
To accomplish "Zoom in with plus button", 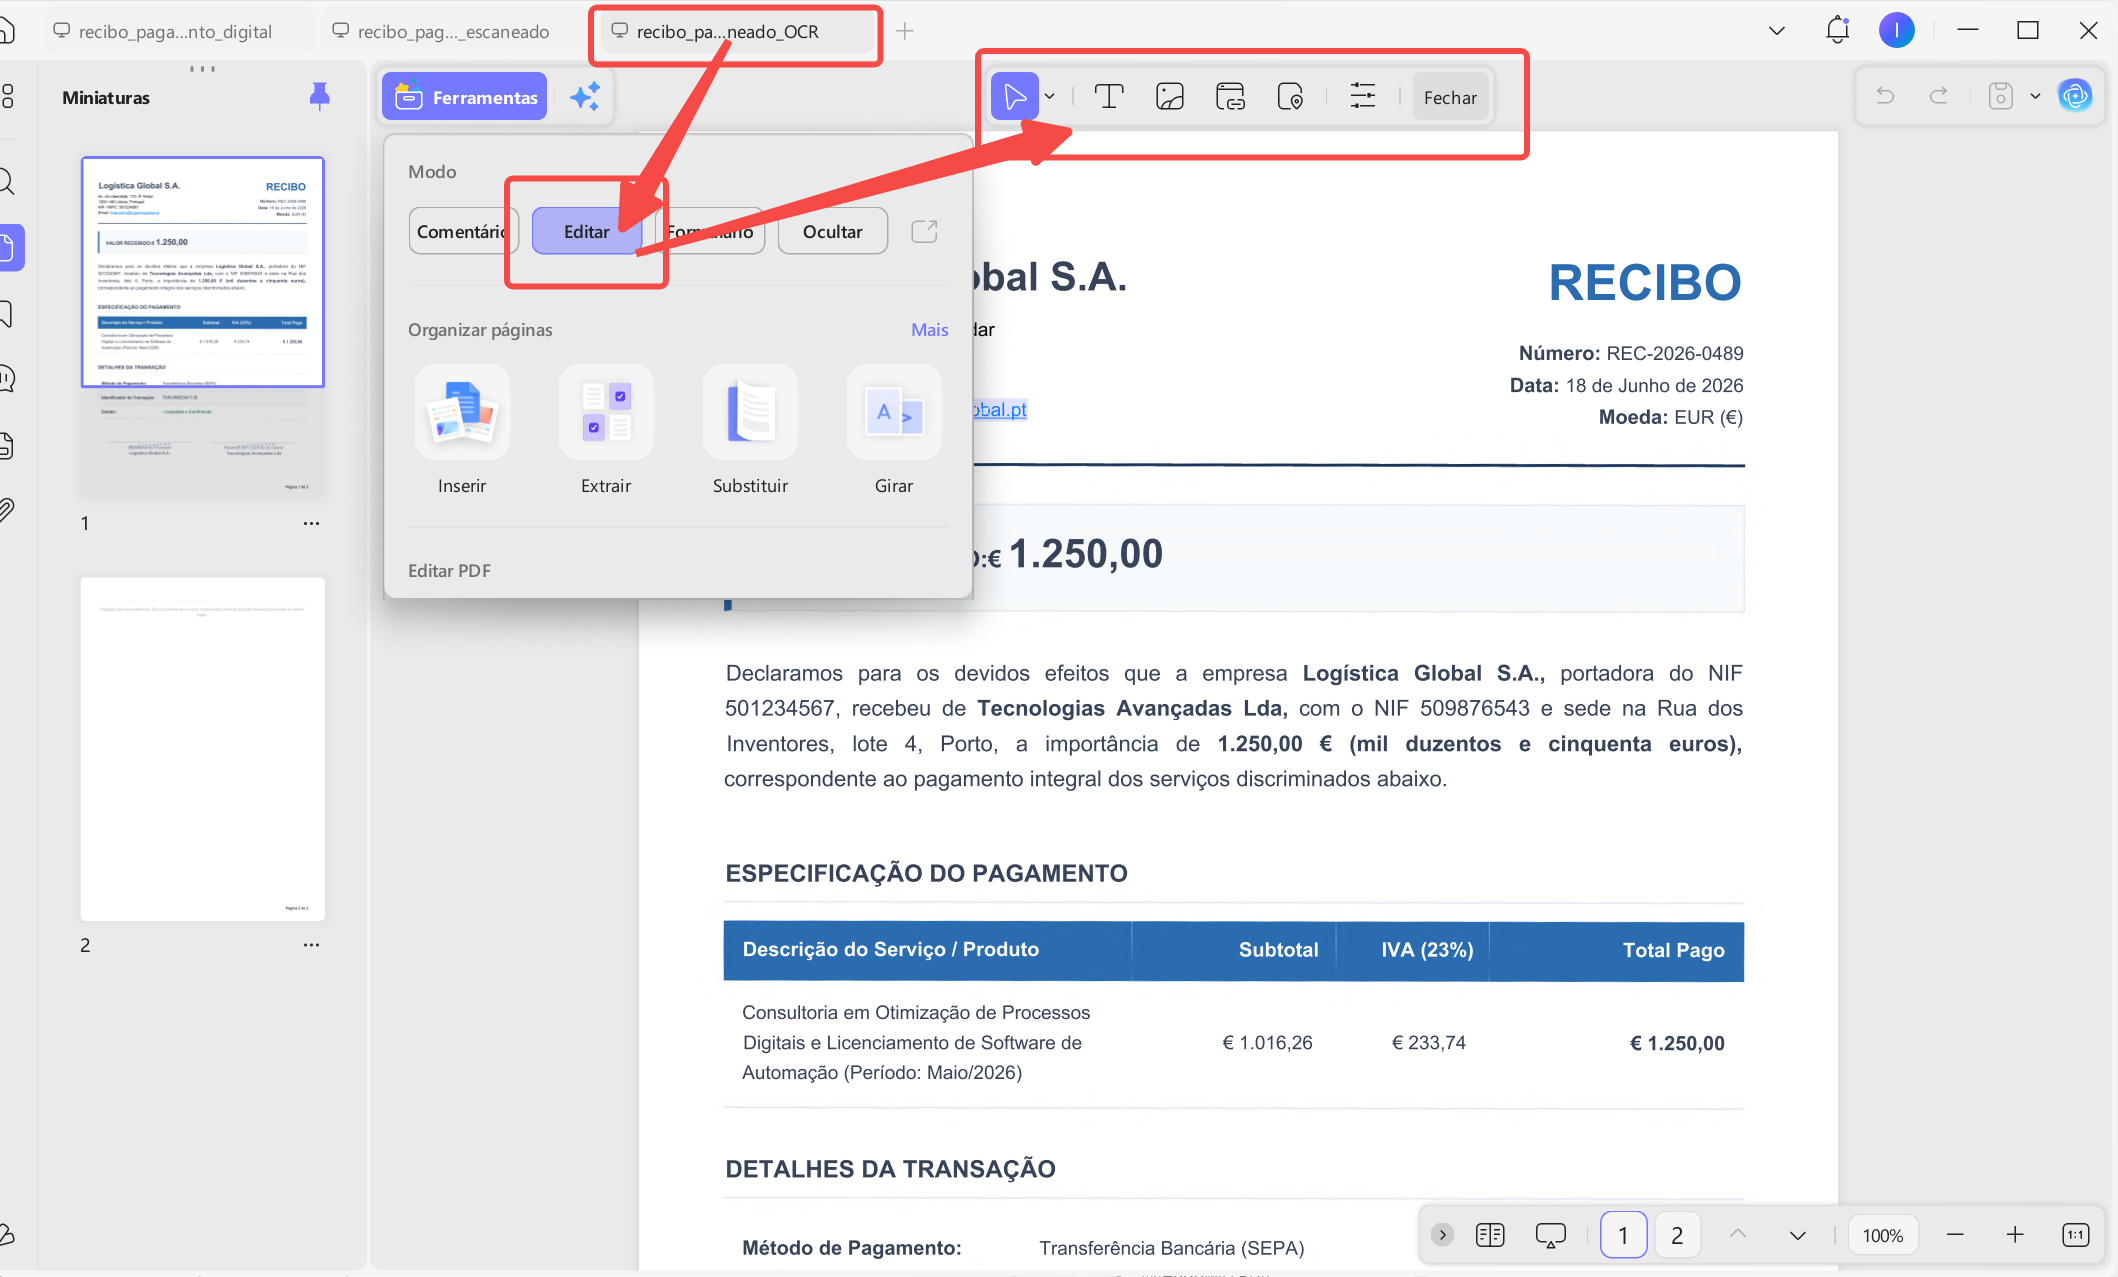I will [x=2015, y=1235].
